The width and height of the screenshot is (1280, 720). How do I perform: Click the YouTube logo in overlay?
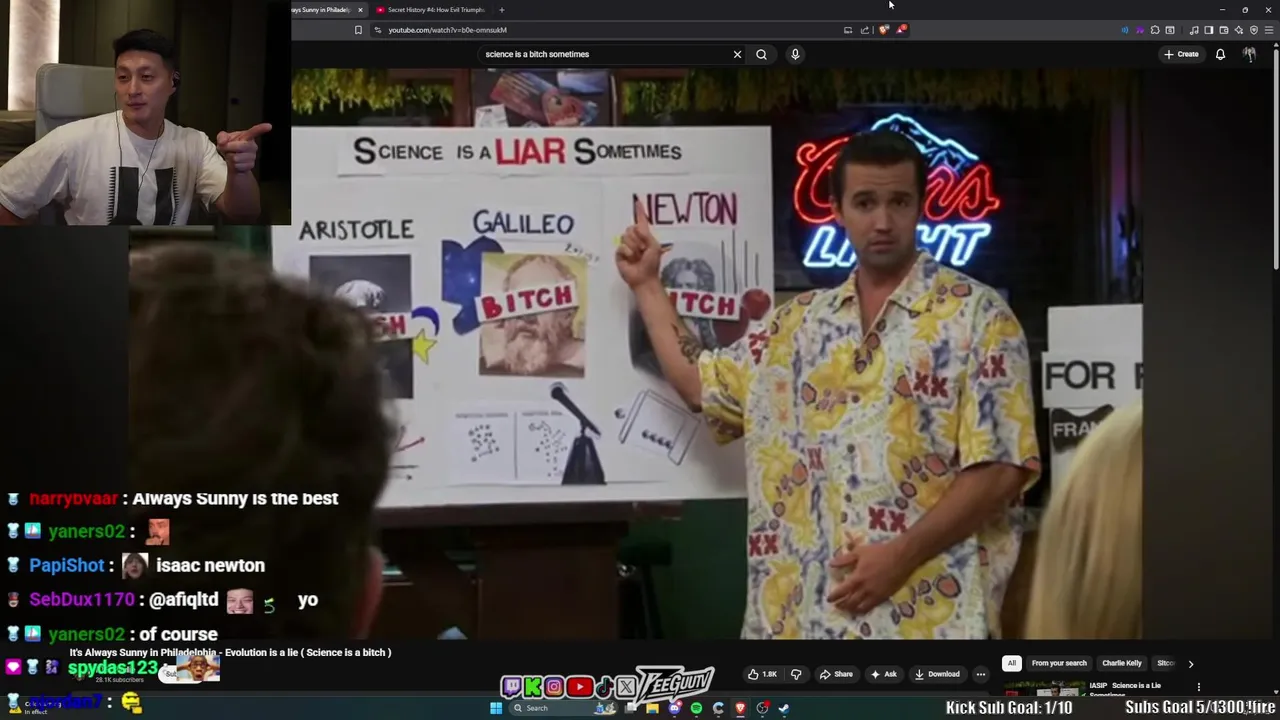tap(579, 687)
